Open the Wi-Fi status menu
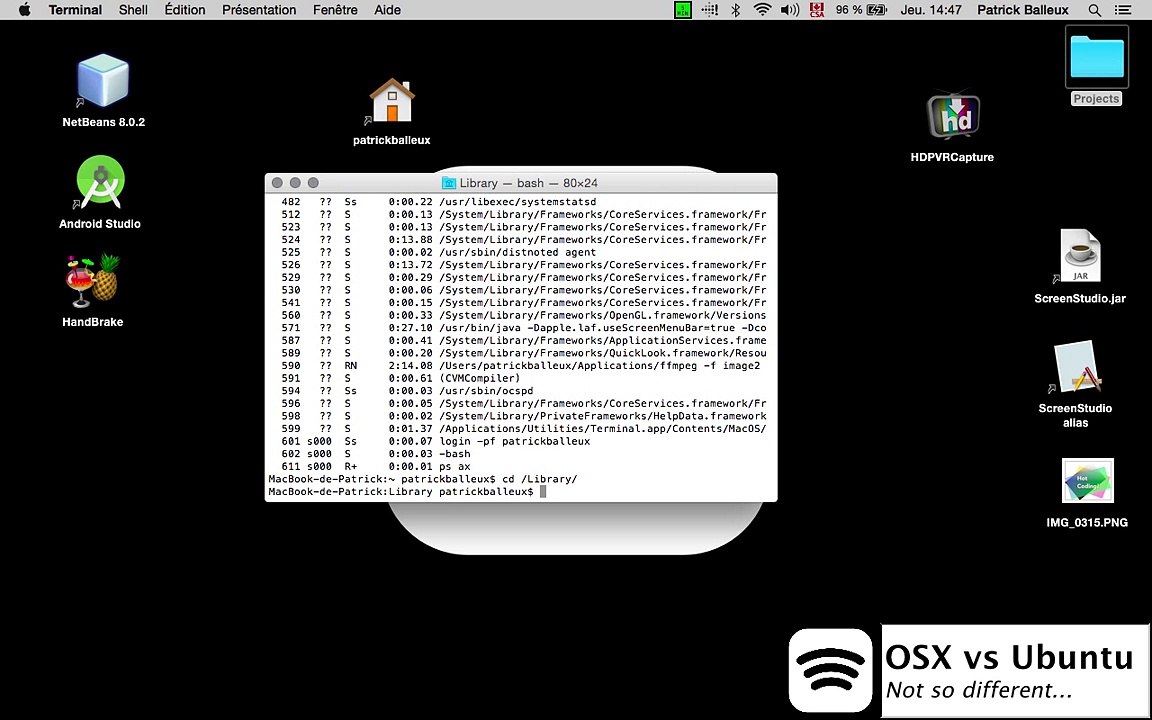 click(x=763, y=10)
